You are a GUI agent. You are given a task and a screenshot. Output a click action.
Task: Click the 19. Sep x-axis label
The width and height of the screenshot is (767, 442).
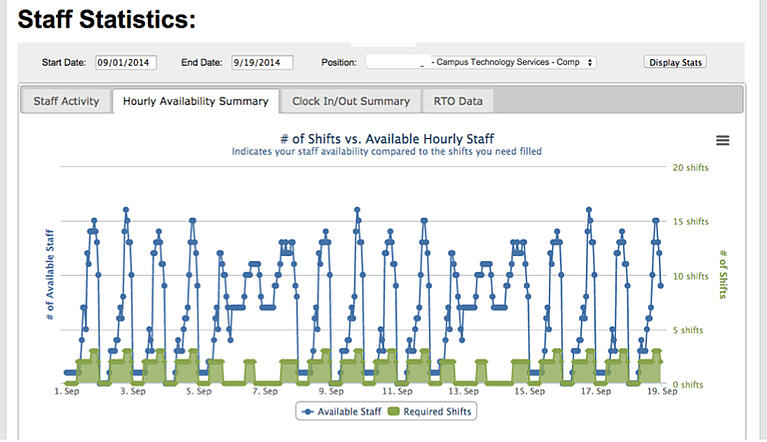[x=661, y=392]
